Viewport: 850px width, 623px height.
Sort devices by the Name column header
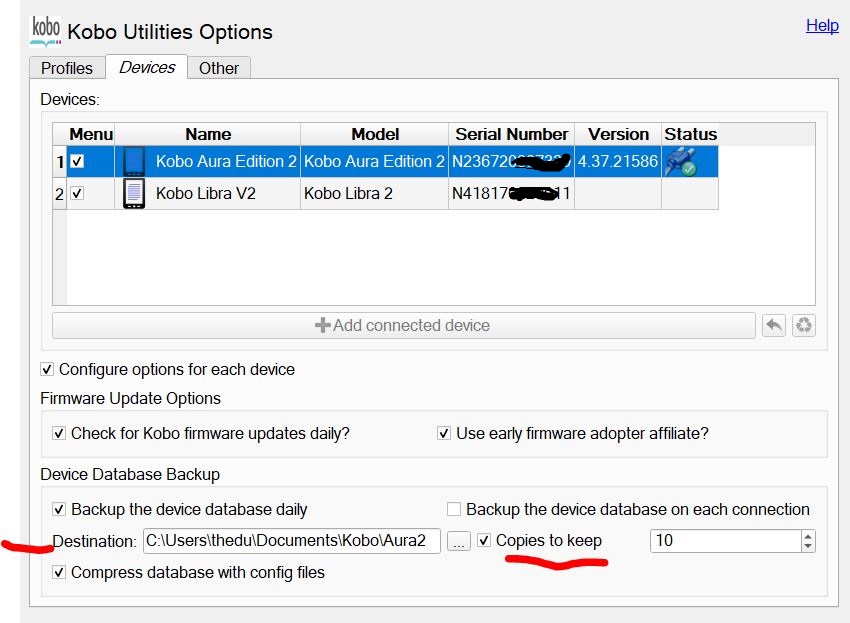(x=208, y=134)
